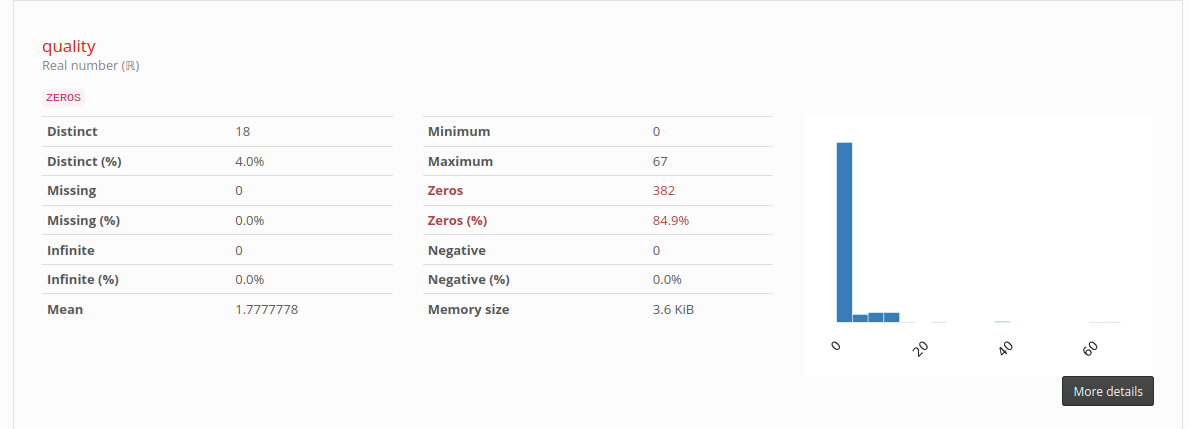Image resolution: width=1189 pixels, height=429 pixels.
Task: Select the Mean value 1.7777778
Action: 266,309
